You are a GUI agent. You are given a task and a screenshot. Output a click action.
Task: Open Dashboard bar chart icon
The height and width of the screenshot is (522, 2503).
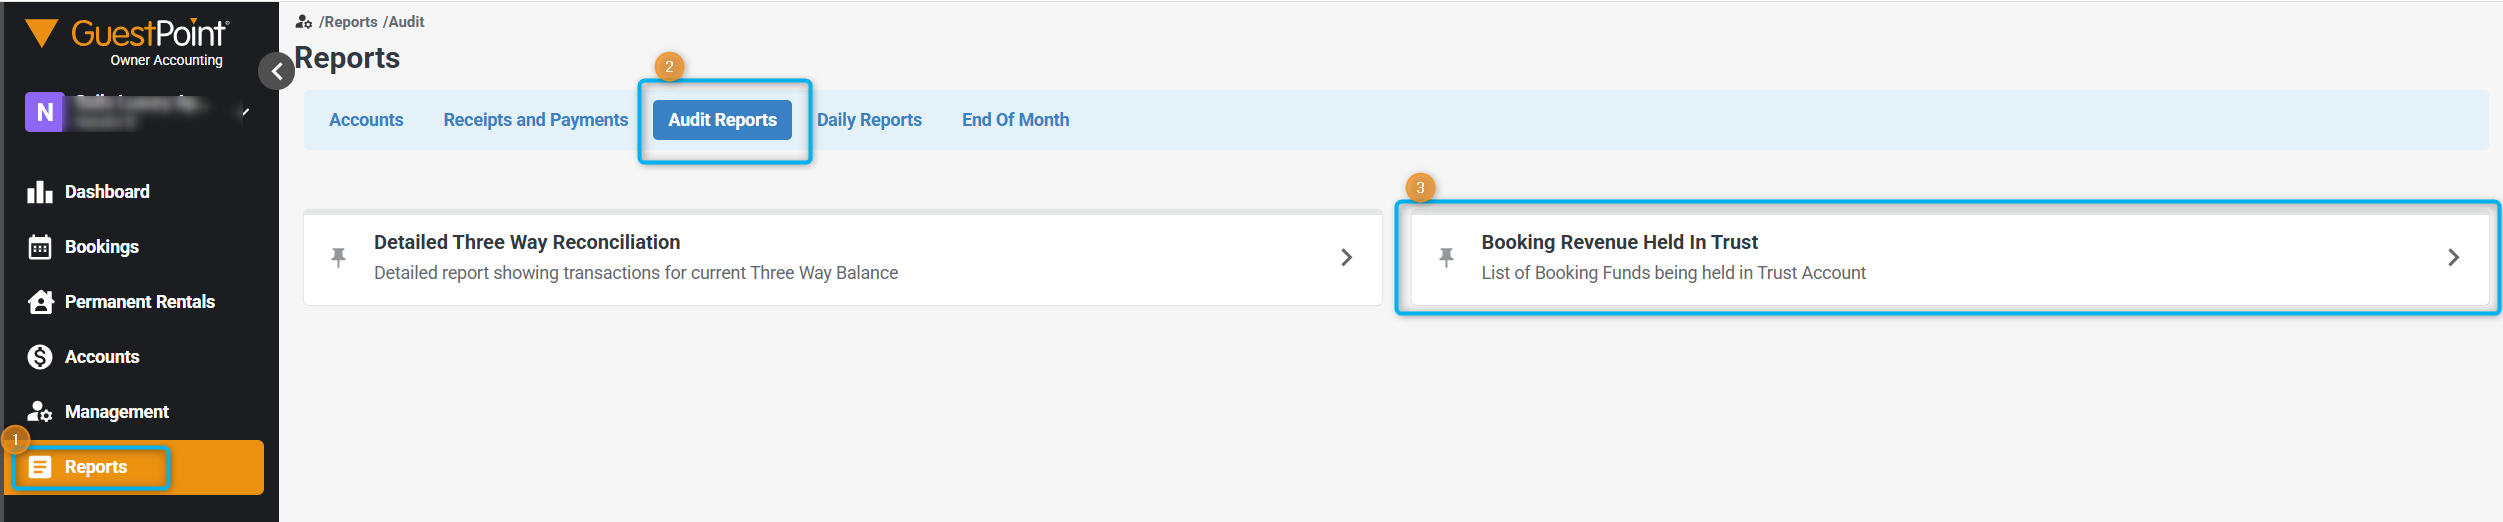[x=40, y=192]
